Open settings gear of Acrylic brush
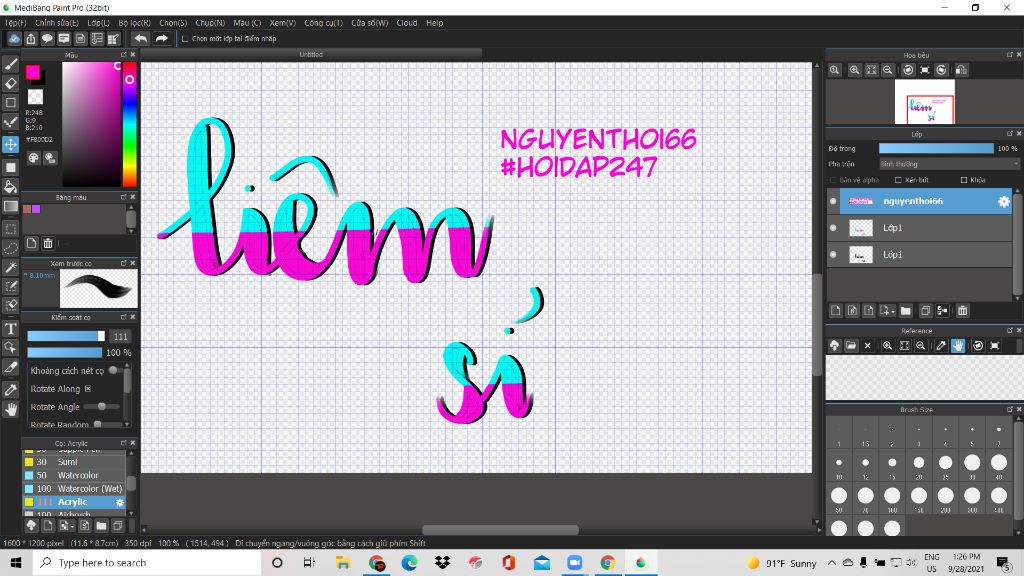The width and height of the screenshot is (1024, 576). (x=120, y=502)
